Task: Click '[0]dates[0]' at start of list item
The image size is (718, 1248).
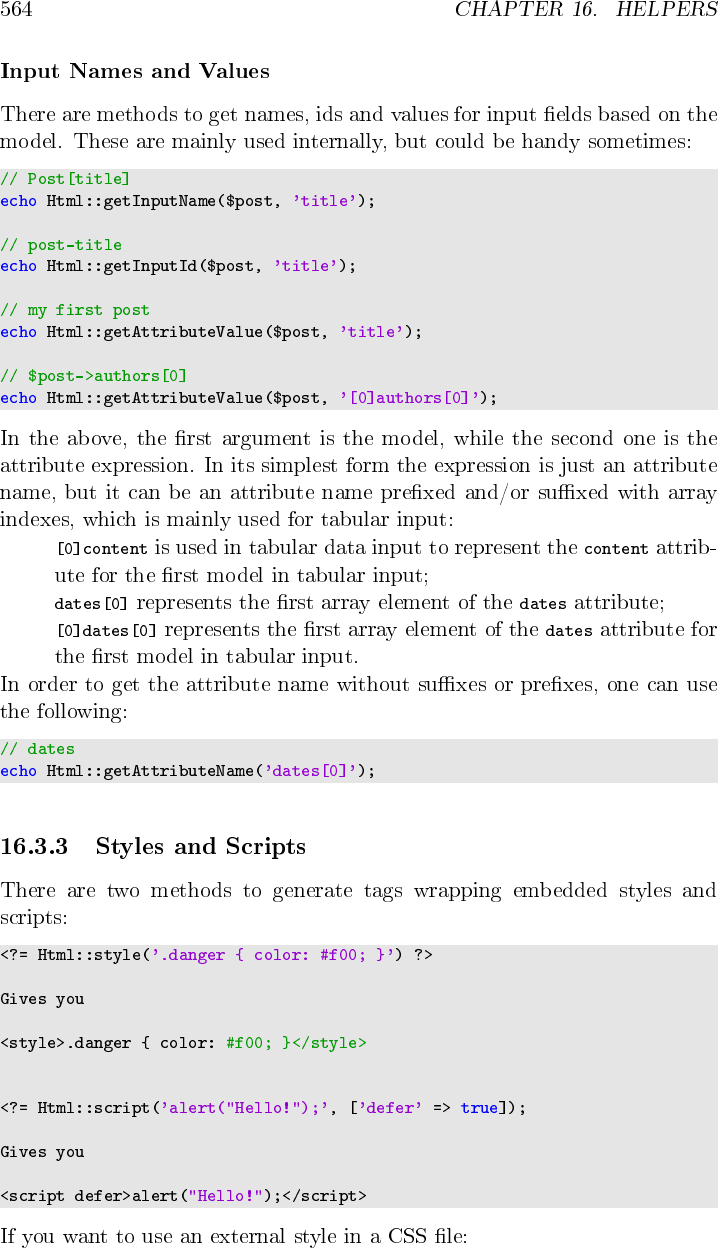Action: coord(107,630)
